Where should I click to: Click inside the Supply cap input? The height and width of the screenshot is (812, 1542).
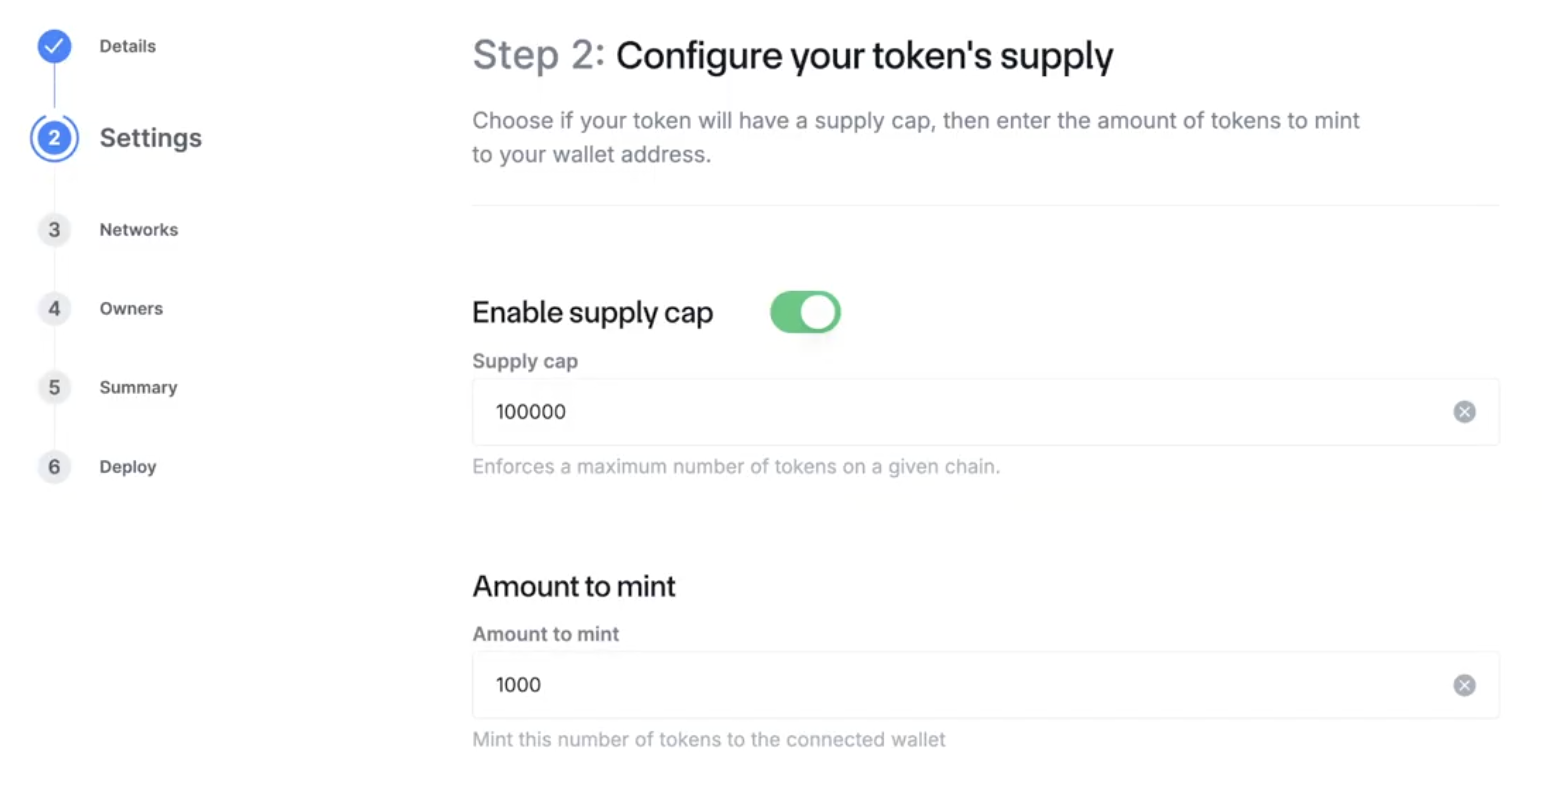click(900, 412)
